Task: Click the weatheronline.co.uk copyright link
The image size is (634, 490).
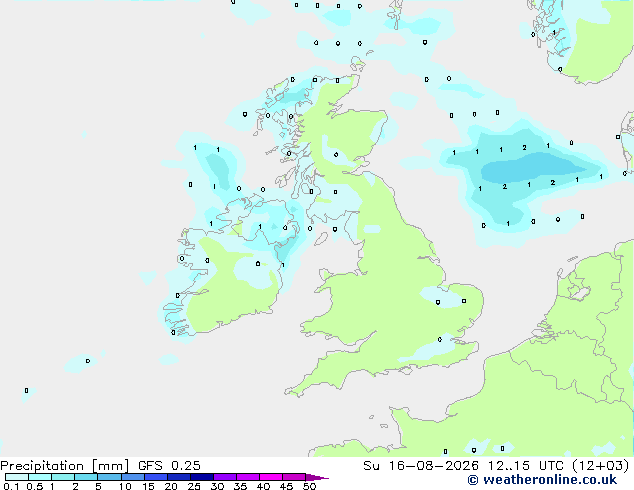Action: [542, 480]
